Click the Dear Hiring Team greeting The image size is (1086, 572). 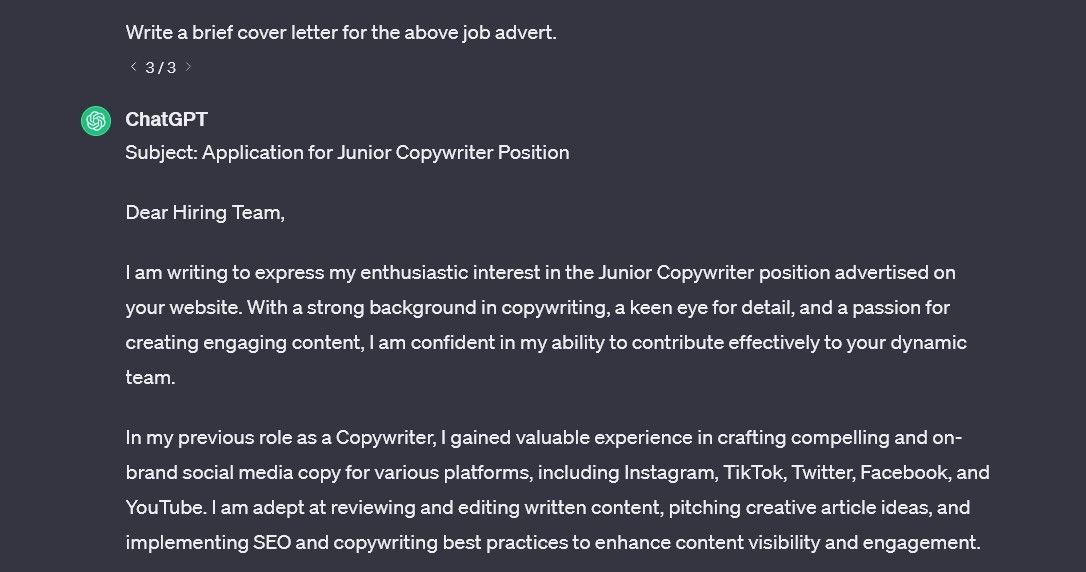coord(205,213)
